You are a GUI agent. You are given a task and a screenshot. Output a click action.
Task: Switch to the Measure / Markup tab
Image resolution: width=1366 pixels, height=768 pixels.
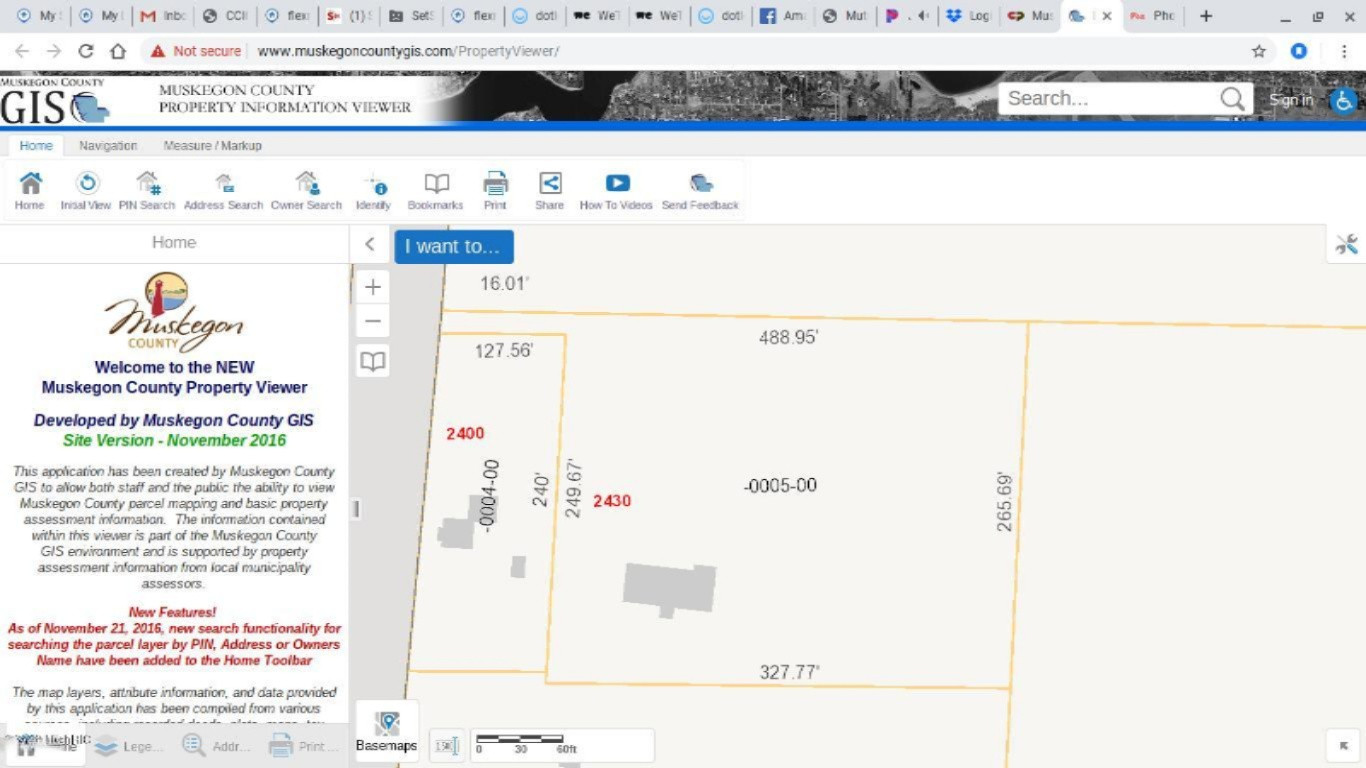[x=213, y=145]
